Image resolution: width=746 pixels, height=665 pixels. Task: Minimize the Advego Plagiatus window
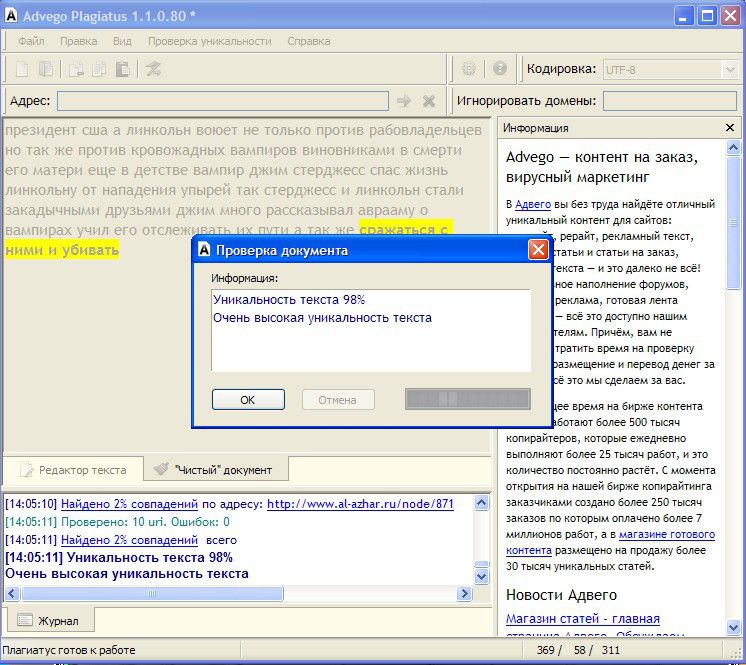[683, 16]
